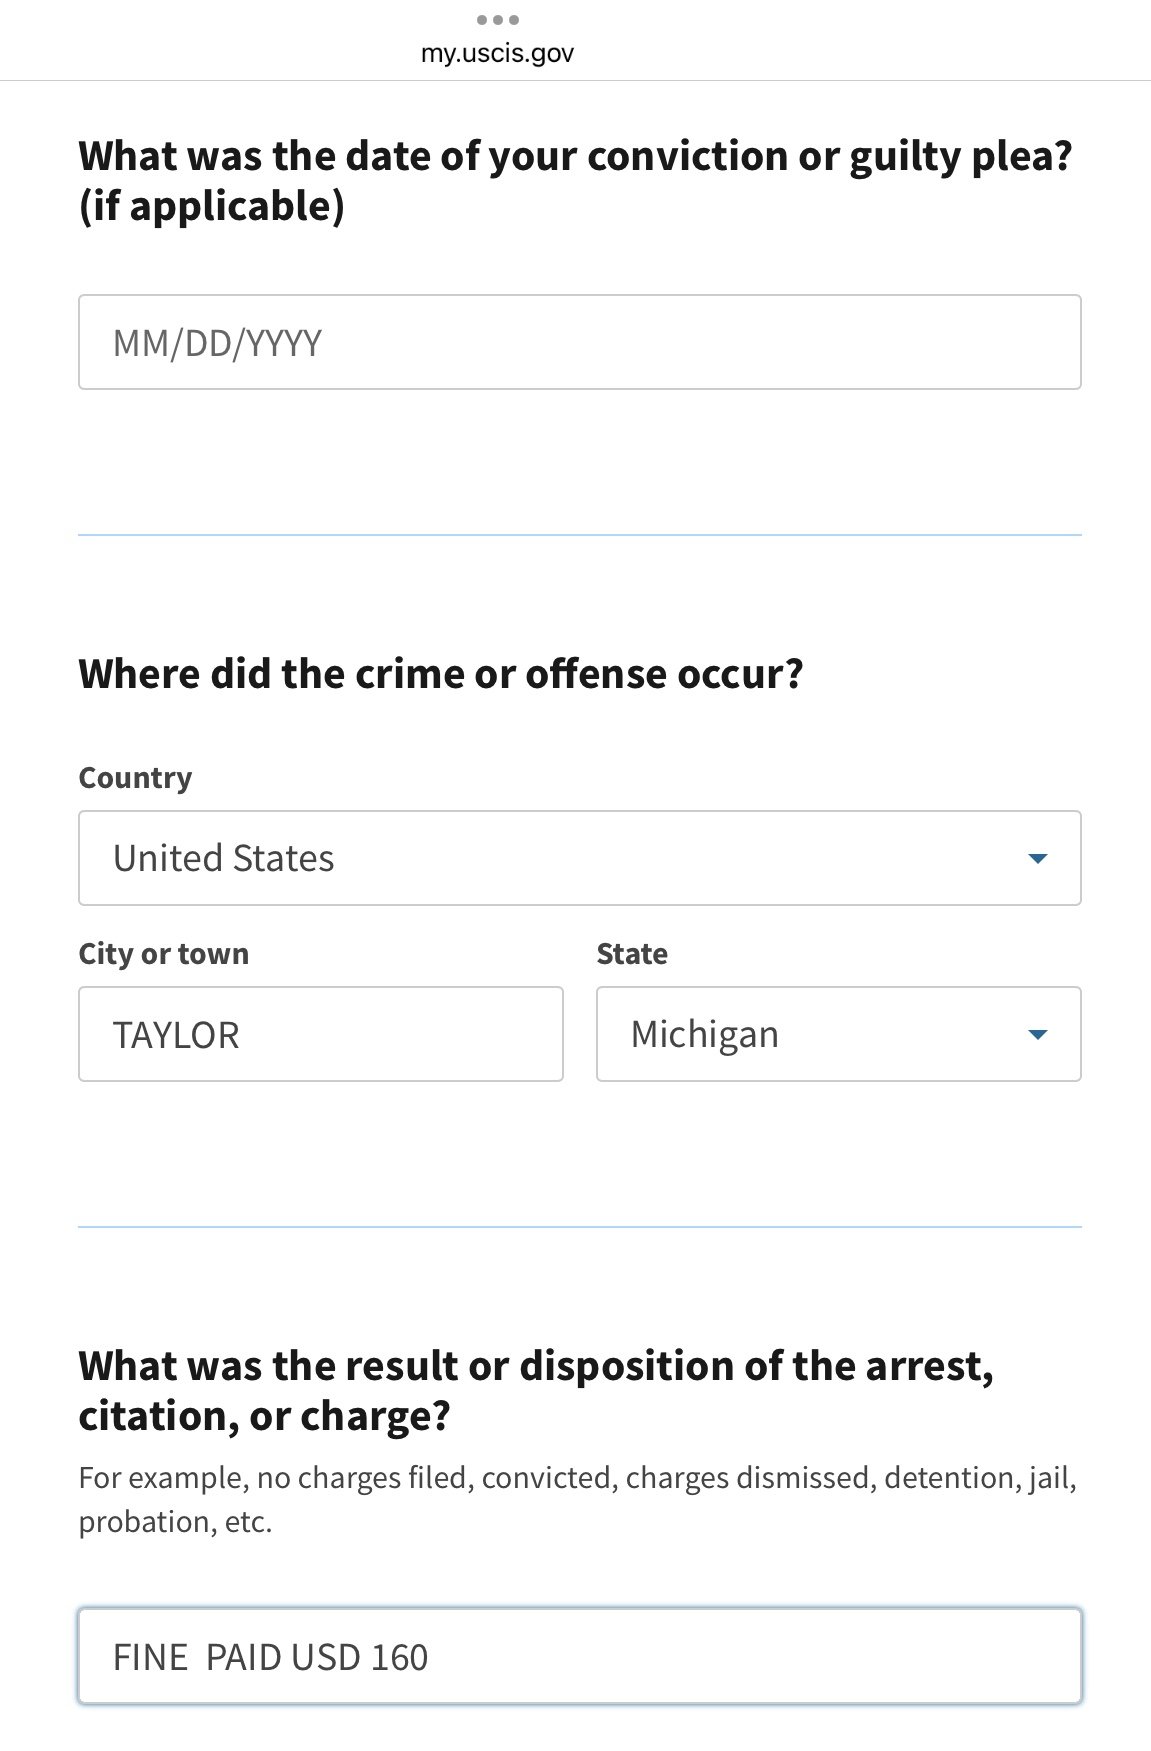This screenshot has width=1151, height=1751.
Task: Click the "City or town" field label
Action: (163, 954)
